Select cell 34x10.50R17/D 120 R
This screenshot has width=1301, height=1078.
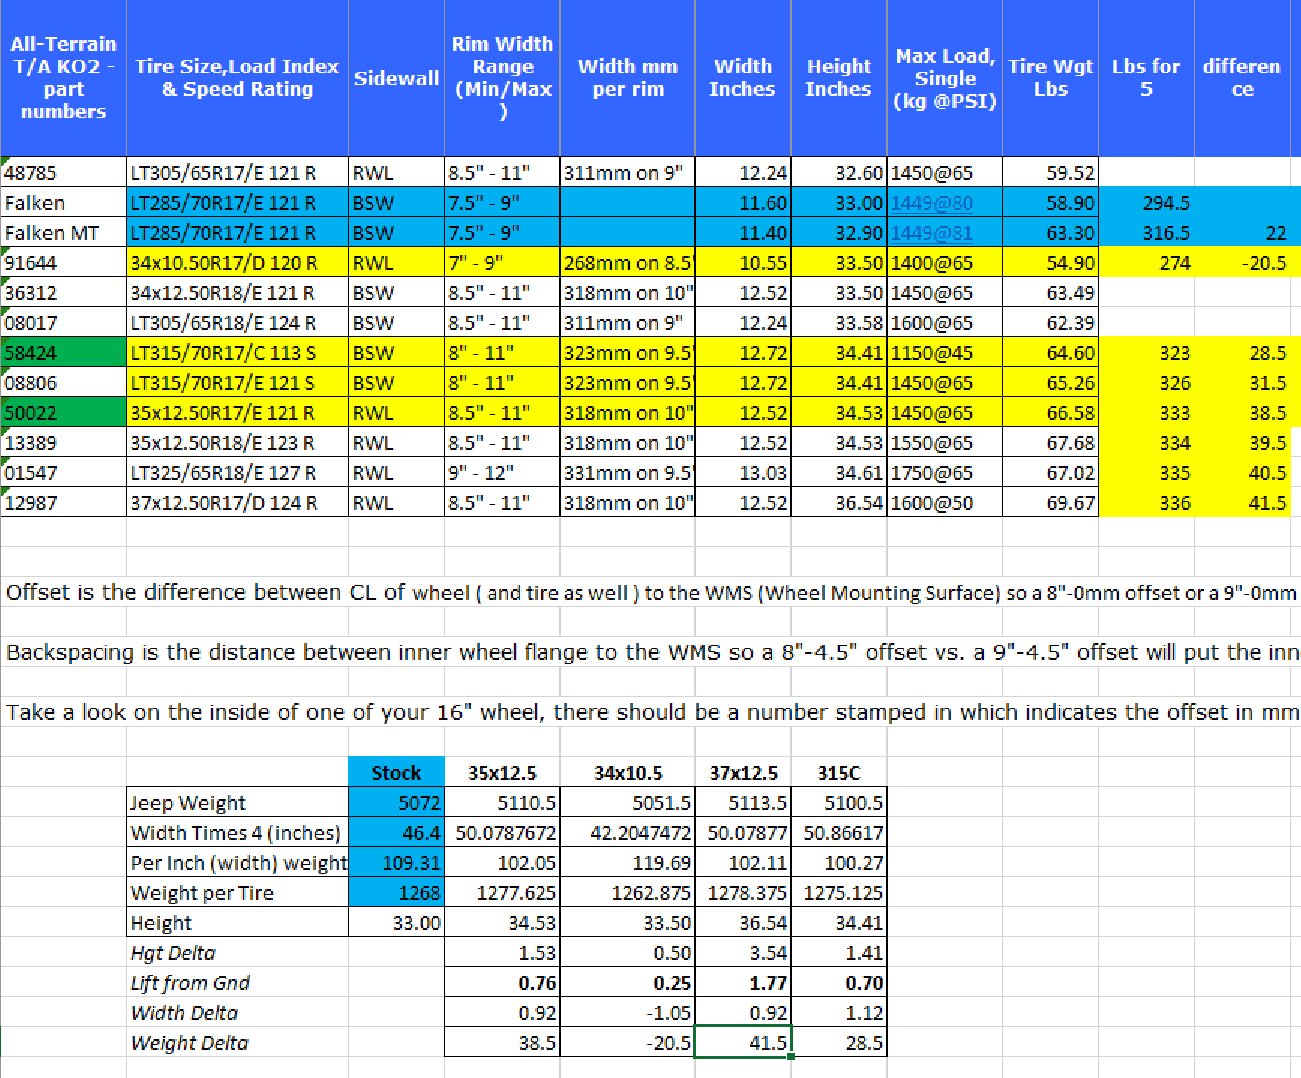[x=238, y=263]
